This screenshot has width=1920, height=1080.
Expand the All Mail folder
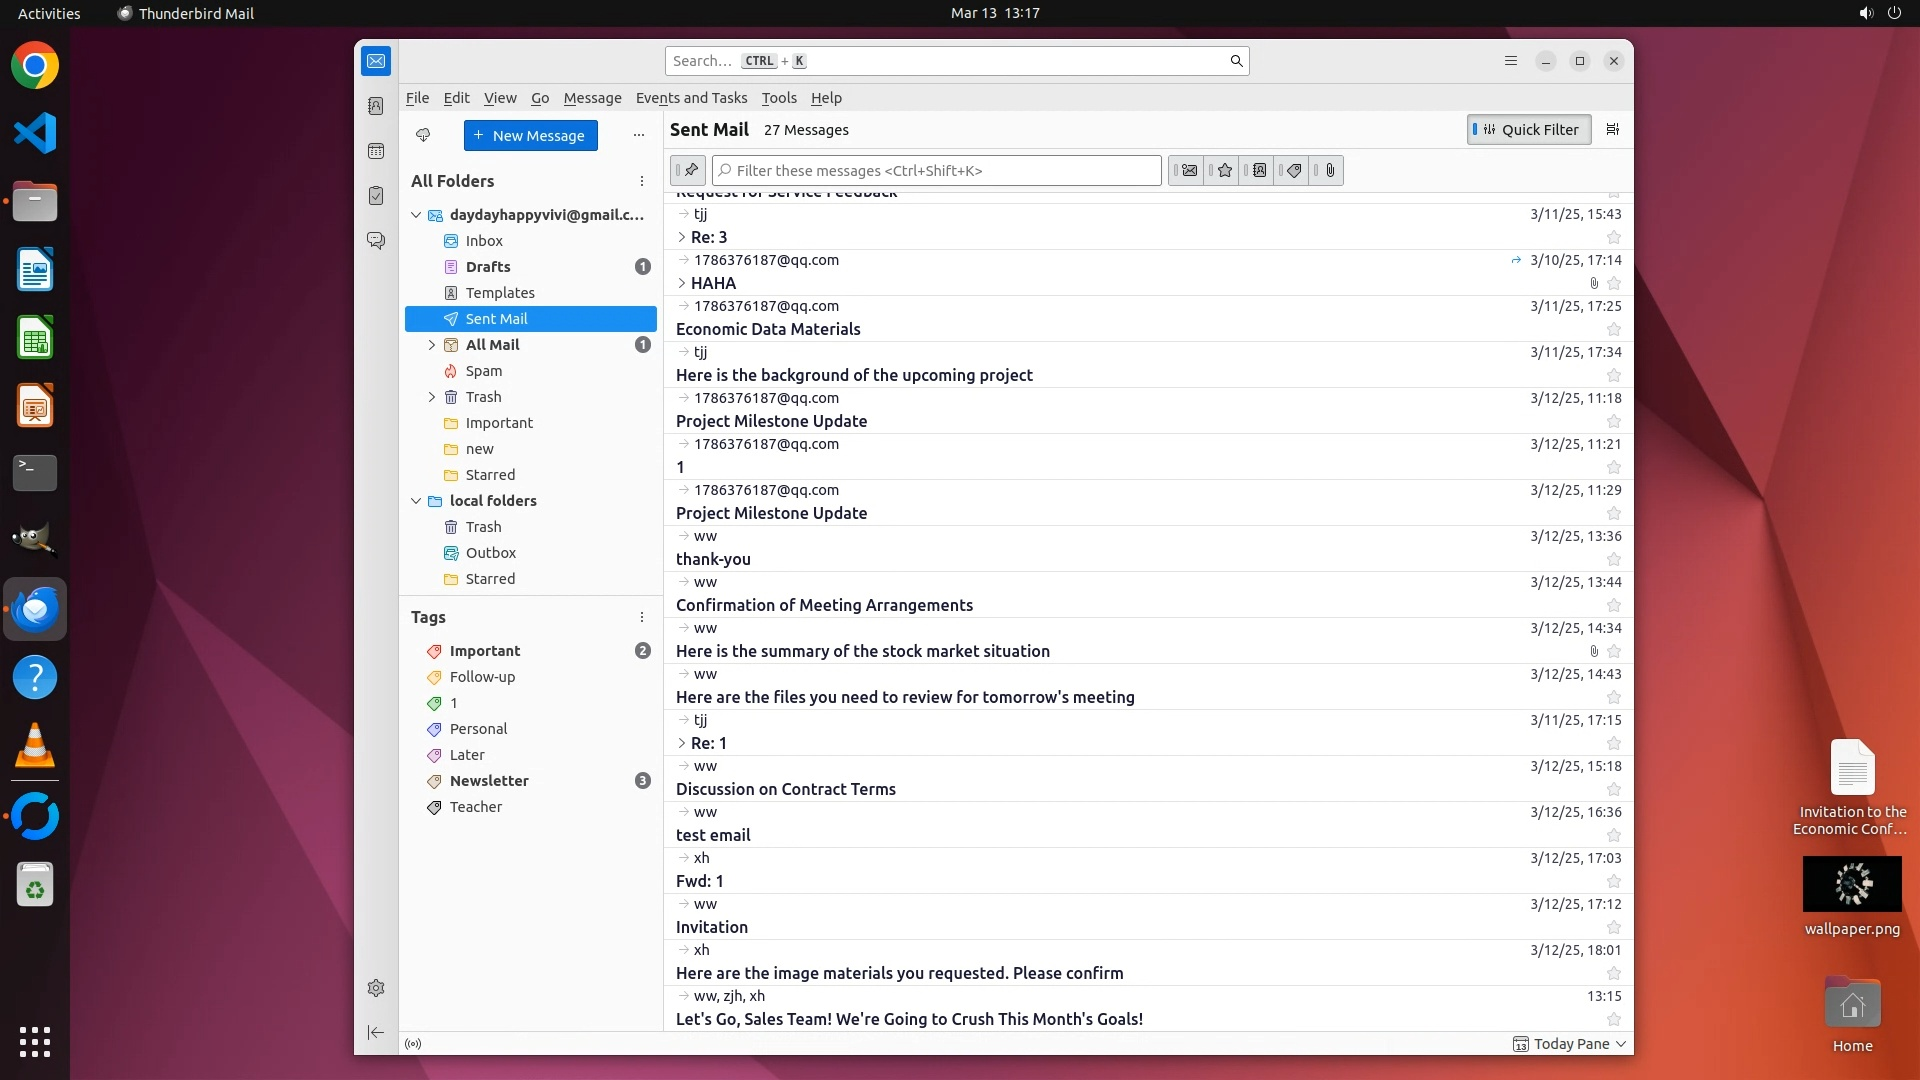click(x=432, y=345)
